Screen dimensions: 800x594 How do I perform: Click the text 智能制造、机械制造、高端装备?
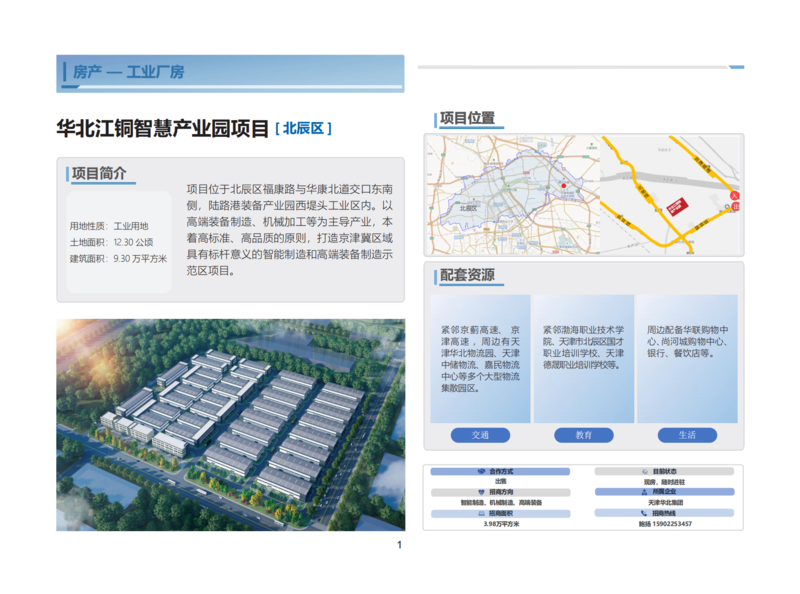click(501, 503)
